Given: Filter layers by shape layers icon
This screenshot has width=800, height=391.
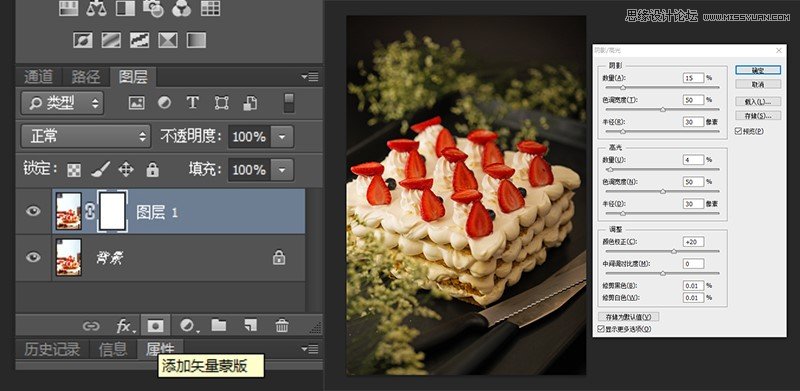Looking at the screenshot, I should pyautogui.click(x=221, y=103).
